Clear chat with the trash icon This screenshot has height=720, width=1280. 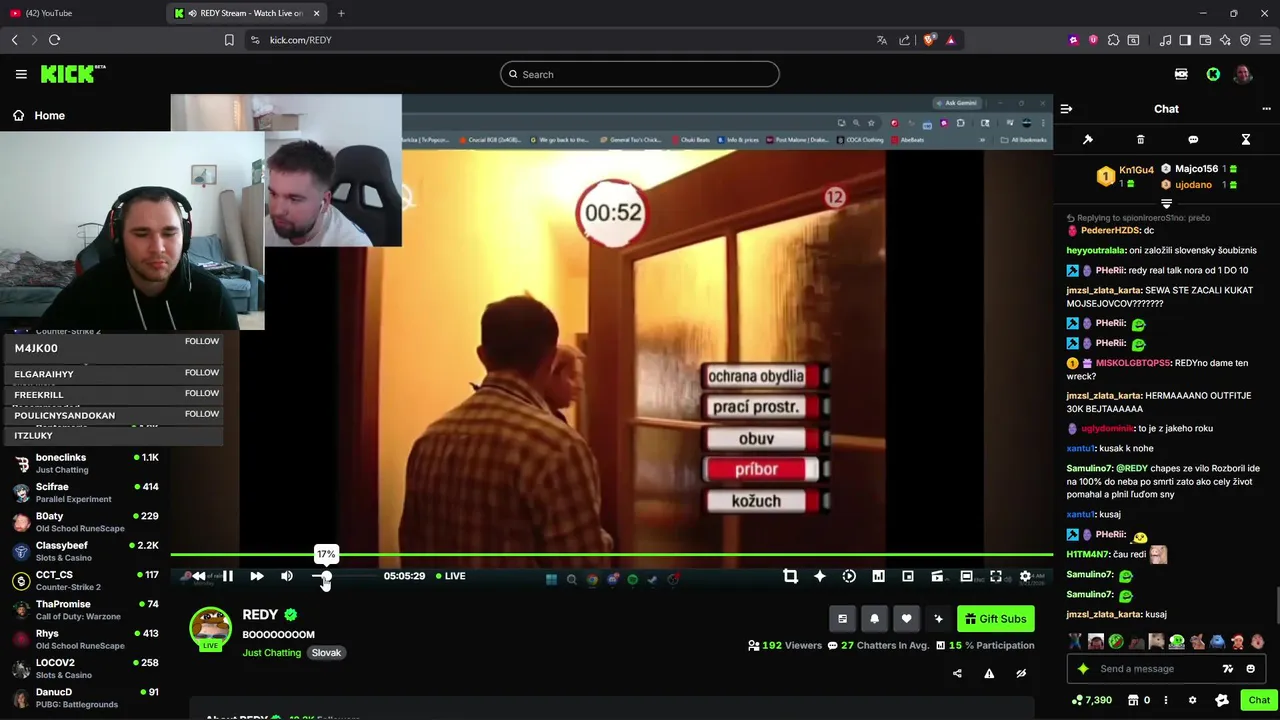coord(1140,140)
